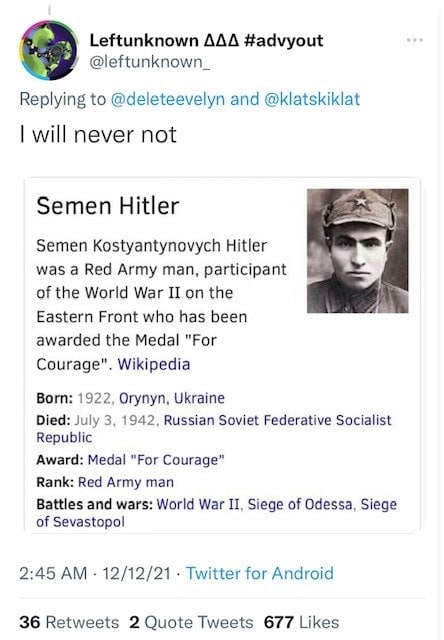Open the Red Army man rank link
This screenshot has width=444, height=640.
coord(126,482)
